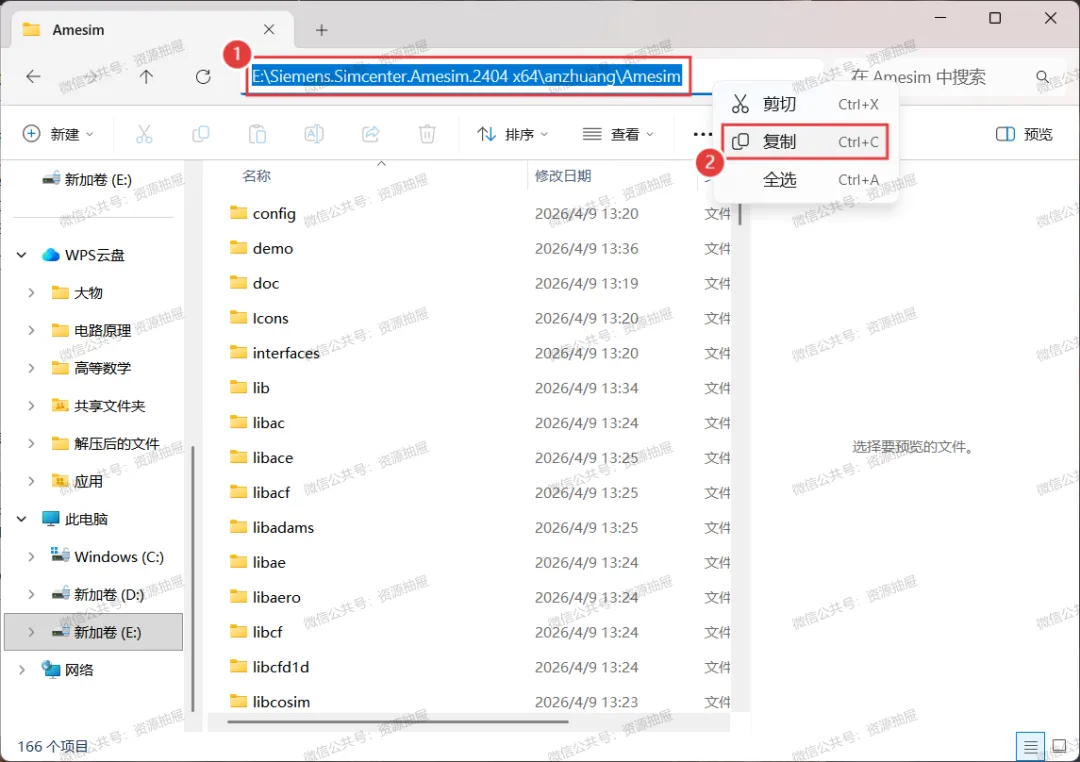Click the lib folder icon

238,387
